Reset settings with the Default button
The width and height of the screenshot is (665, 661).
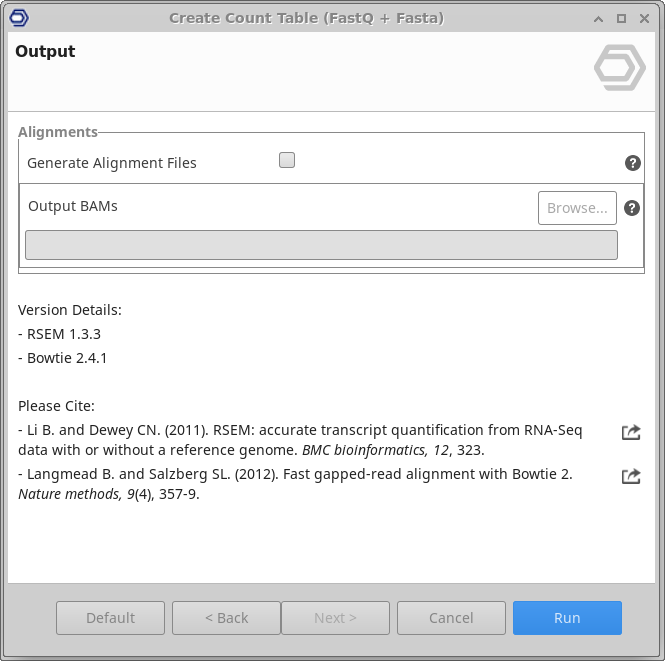[110, 618]
